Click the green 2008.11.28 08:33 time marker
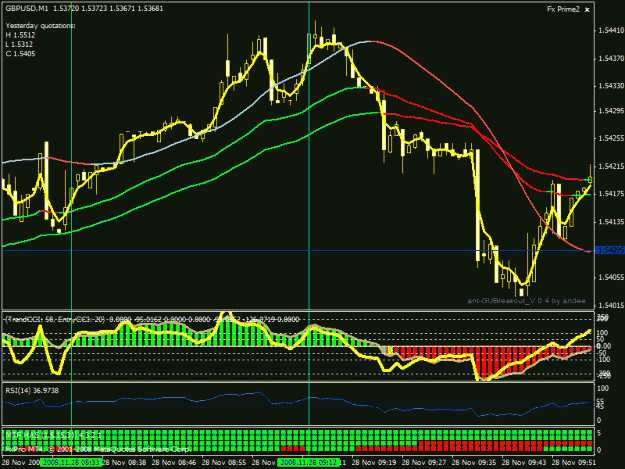This screenshot has height=469, width=625. click(x=71, y=463)
